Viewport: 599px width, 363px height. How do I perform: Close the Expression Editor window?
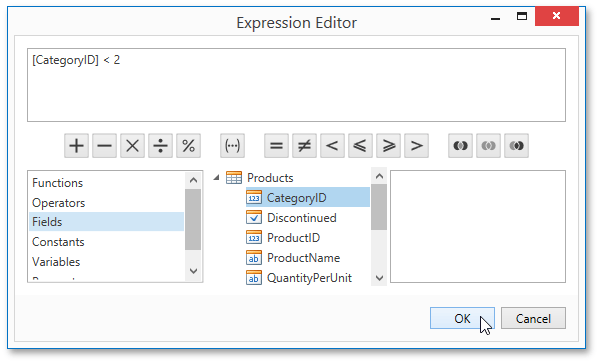[x=557, y=16]
